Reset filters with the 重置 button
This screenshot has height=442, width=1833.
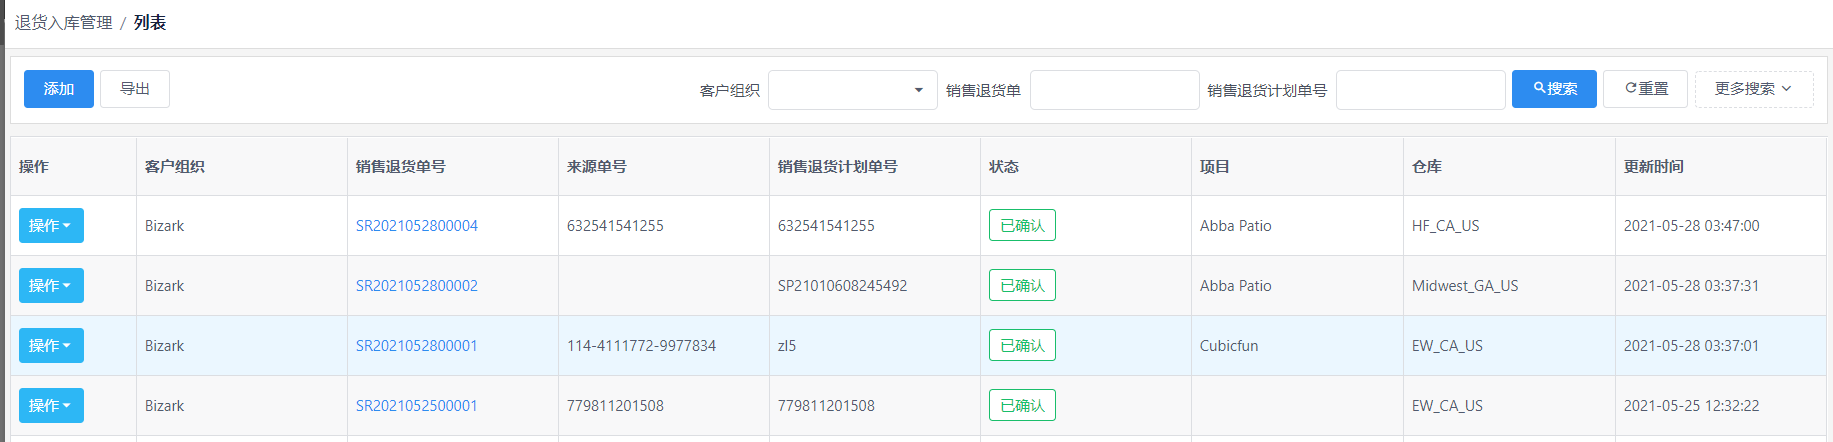(1646, 89)
